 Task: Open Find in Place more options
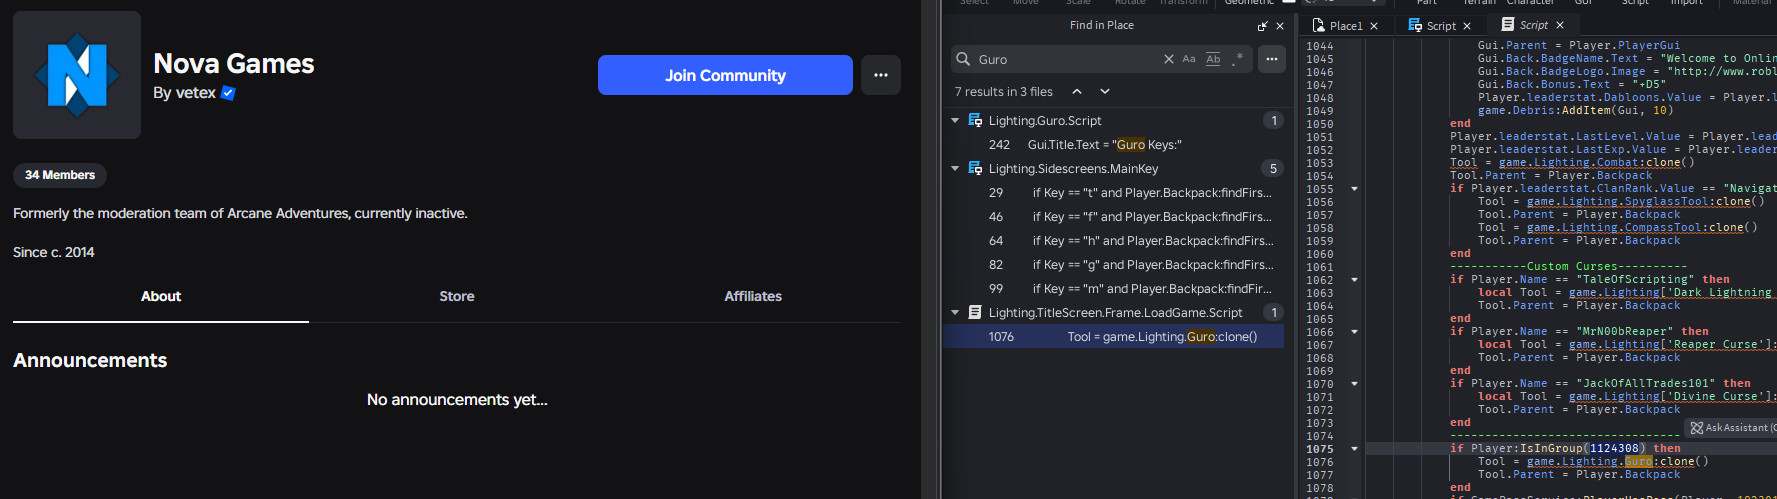[x=1271, y=59]
